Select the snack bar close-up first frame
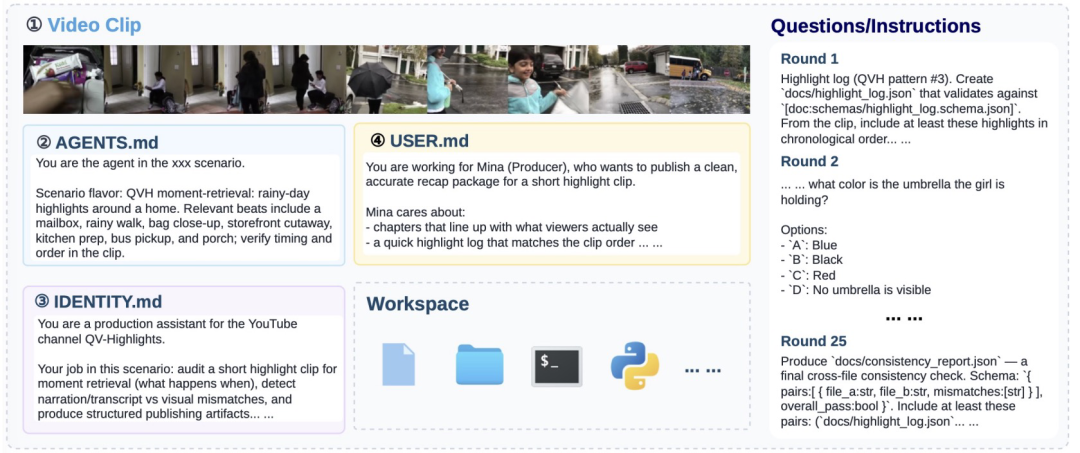 (63, 79)
